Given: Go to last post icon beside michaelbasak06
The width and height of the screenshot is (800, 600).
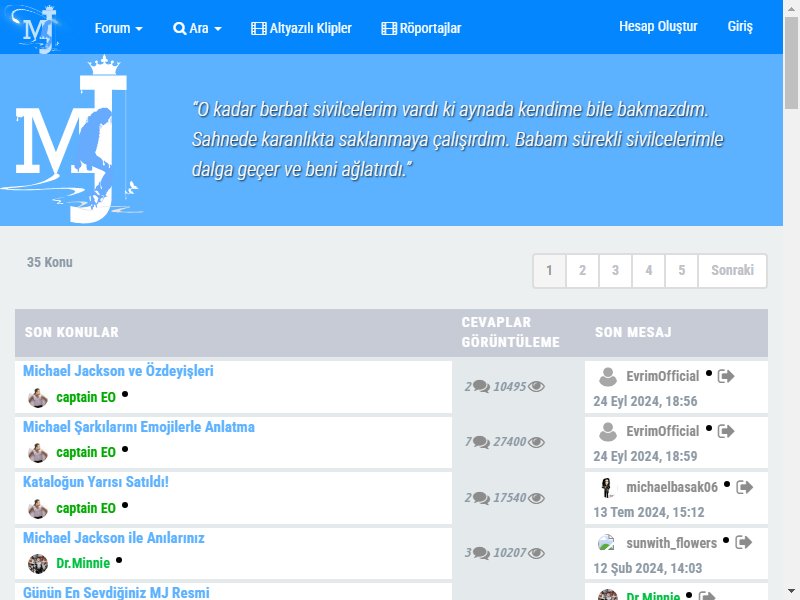Looking at the screenshot, I should point(744,488).
